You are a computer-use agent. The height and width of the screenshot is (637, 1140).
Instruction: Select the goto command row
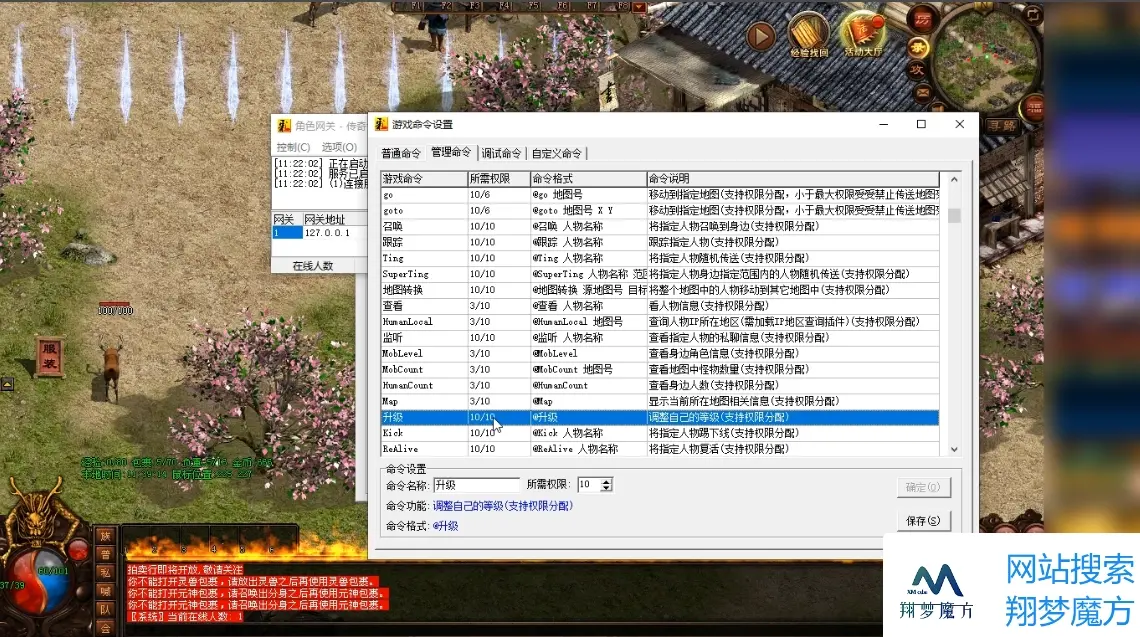pos(660,211)
